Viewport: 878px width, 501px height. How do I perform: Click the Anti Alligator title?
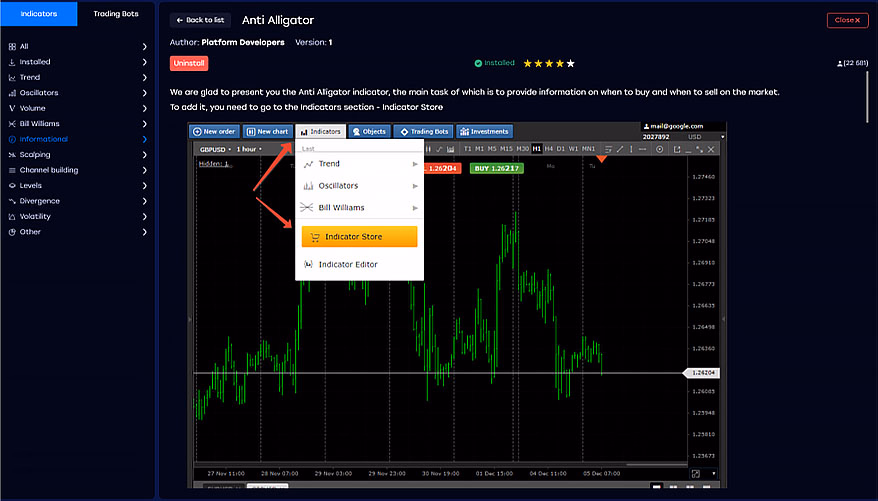tap(278, 20)
